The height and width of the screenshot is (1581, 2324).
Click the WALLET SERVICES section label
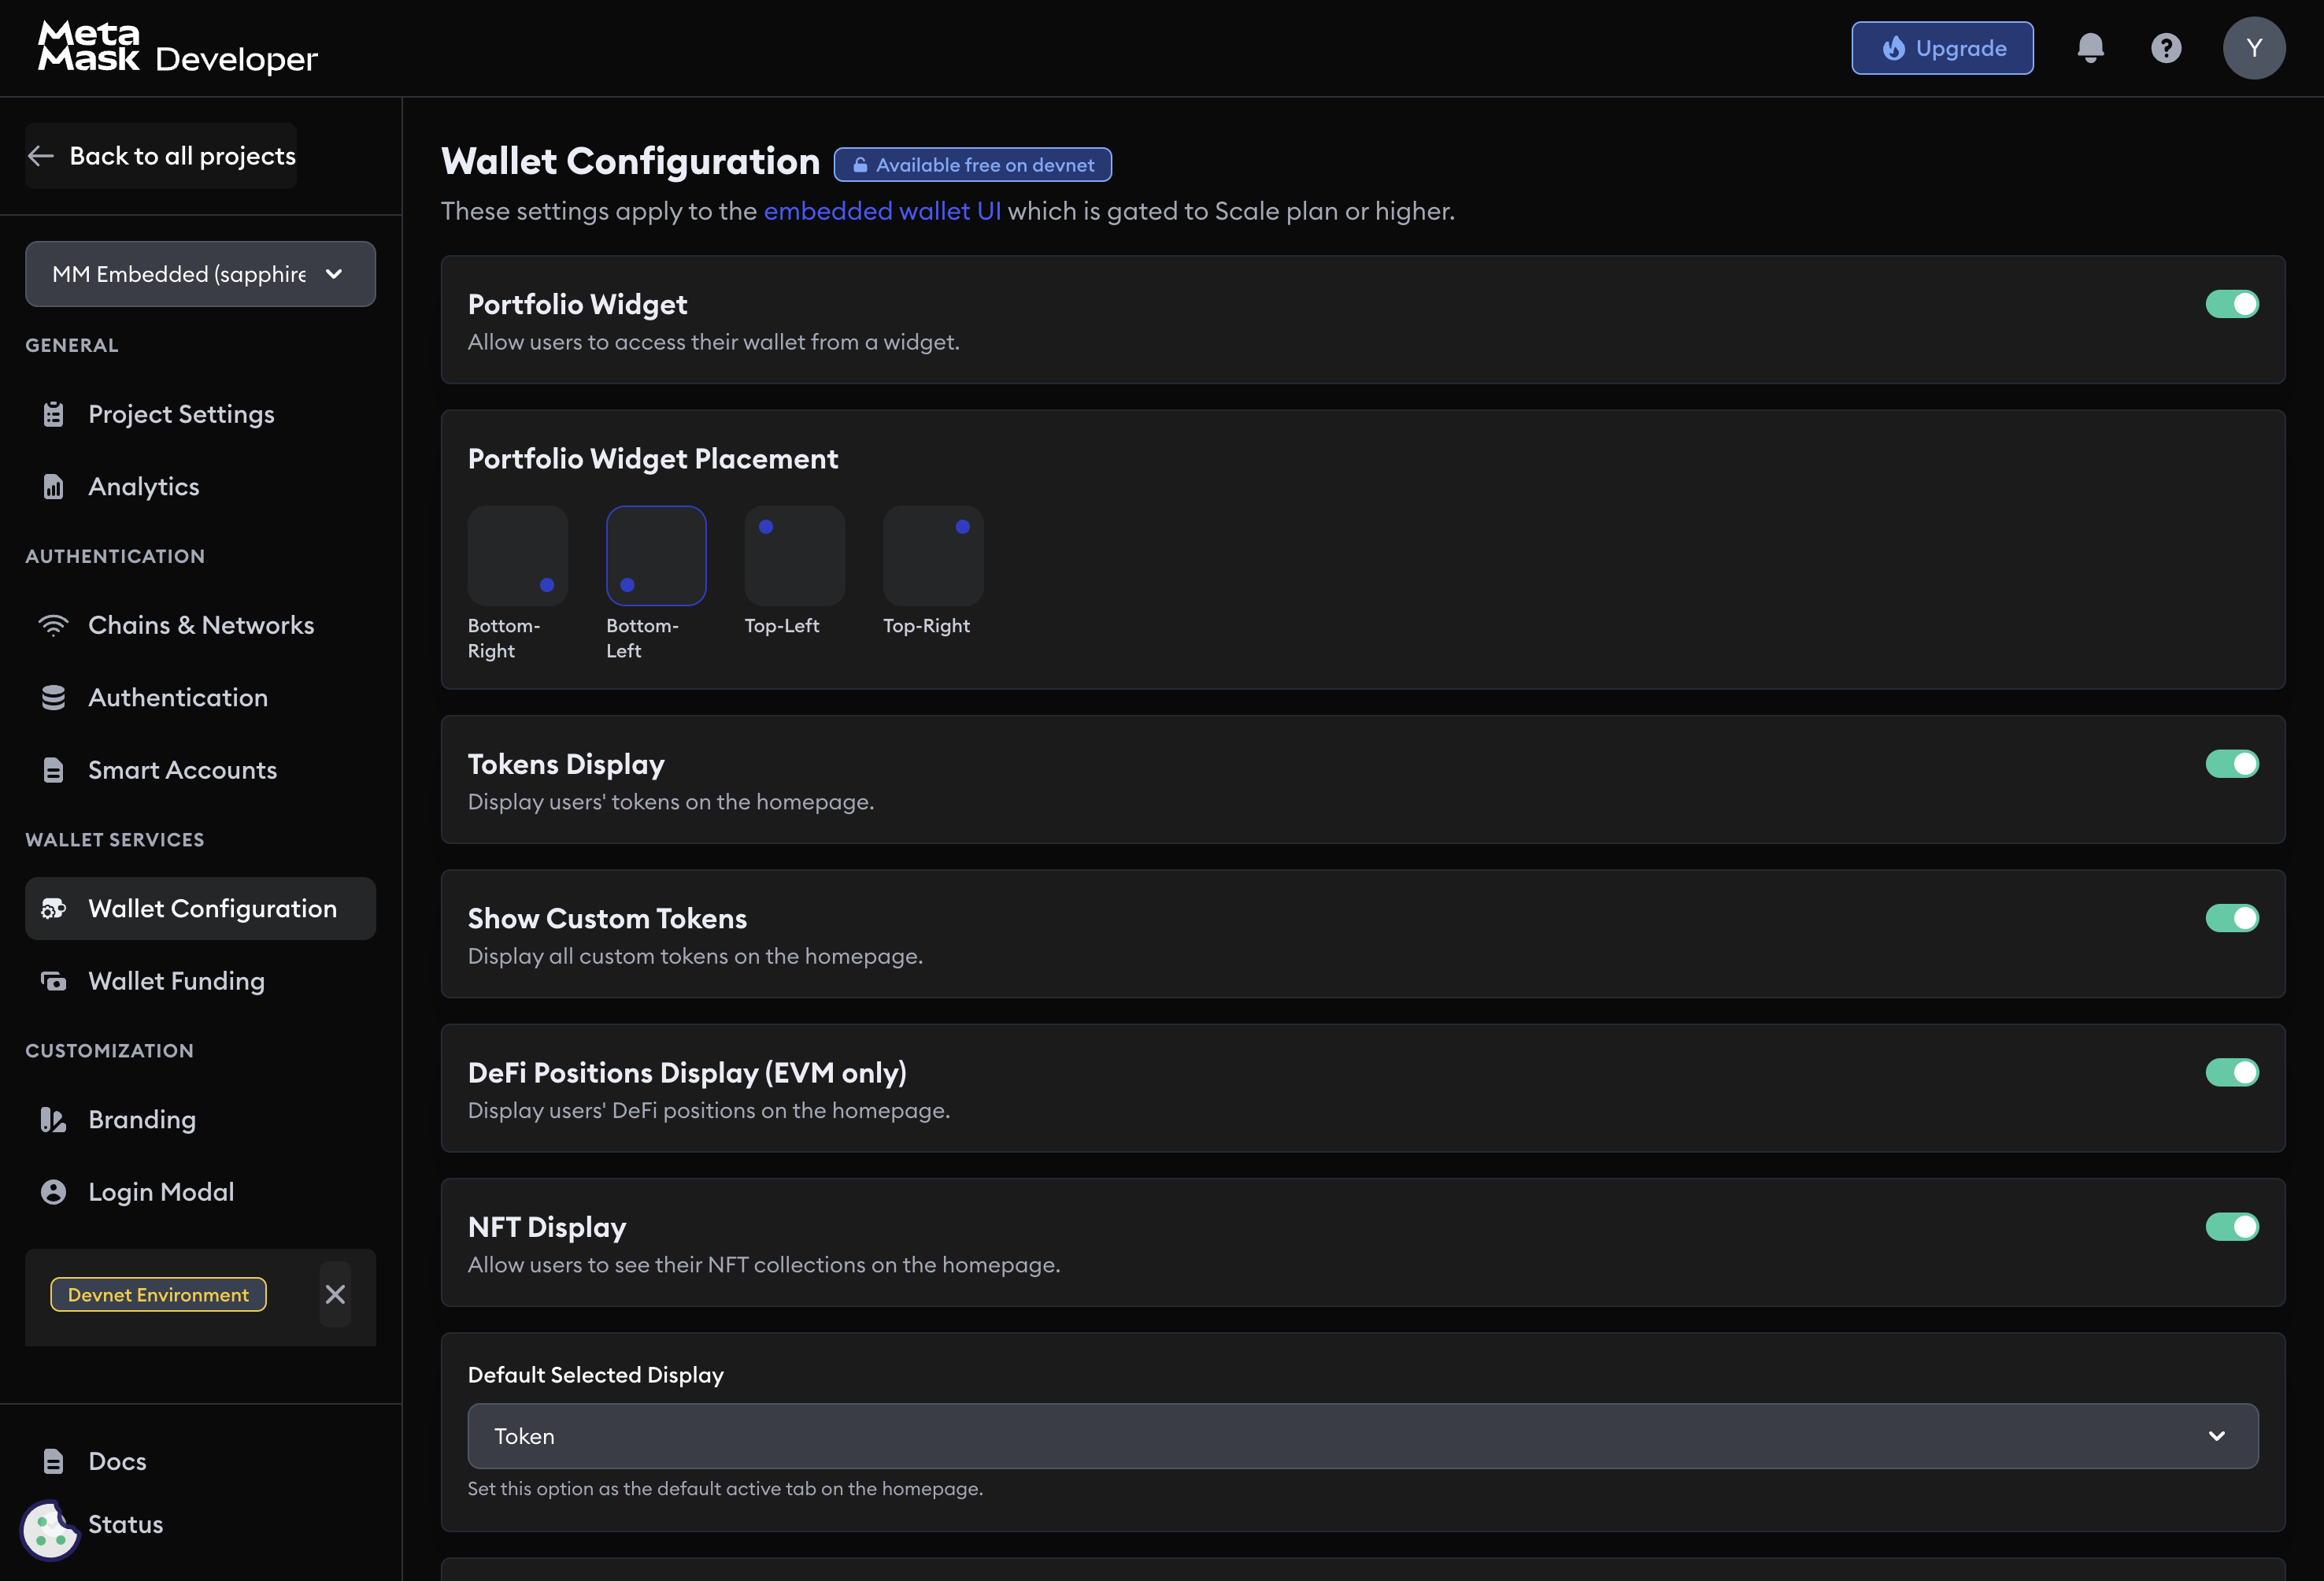[114, 840]
